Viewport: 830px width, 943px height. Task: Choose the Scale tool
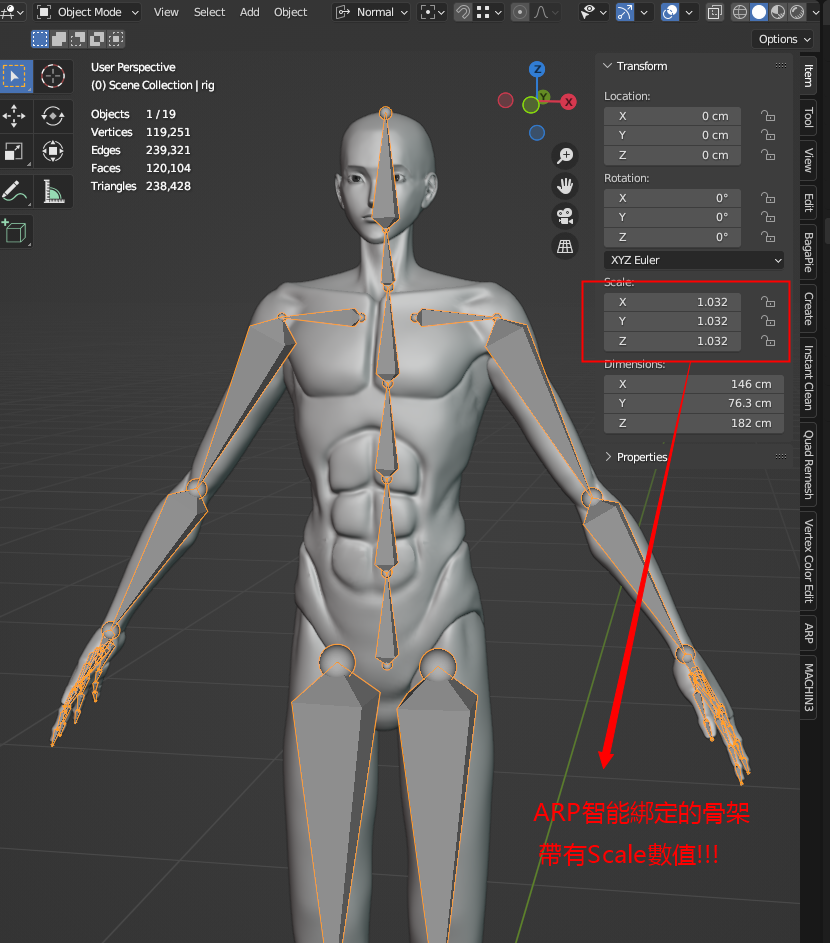tap(15, 152)
